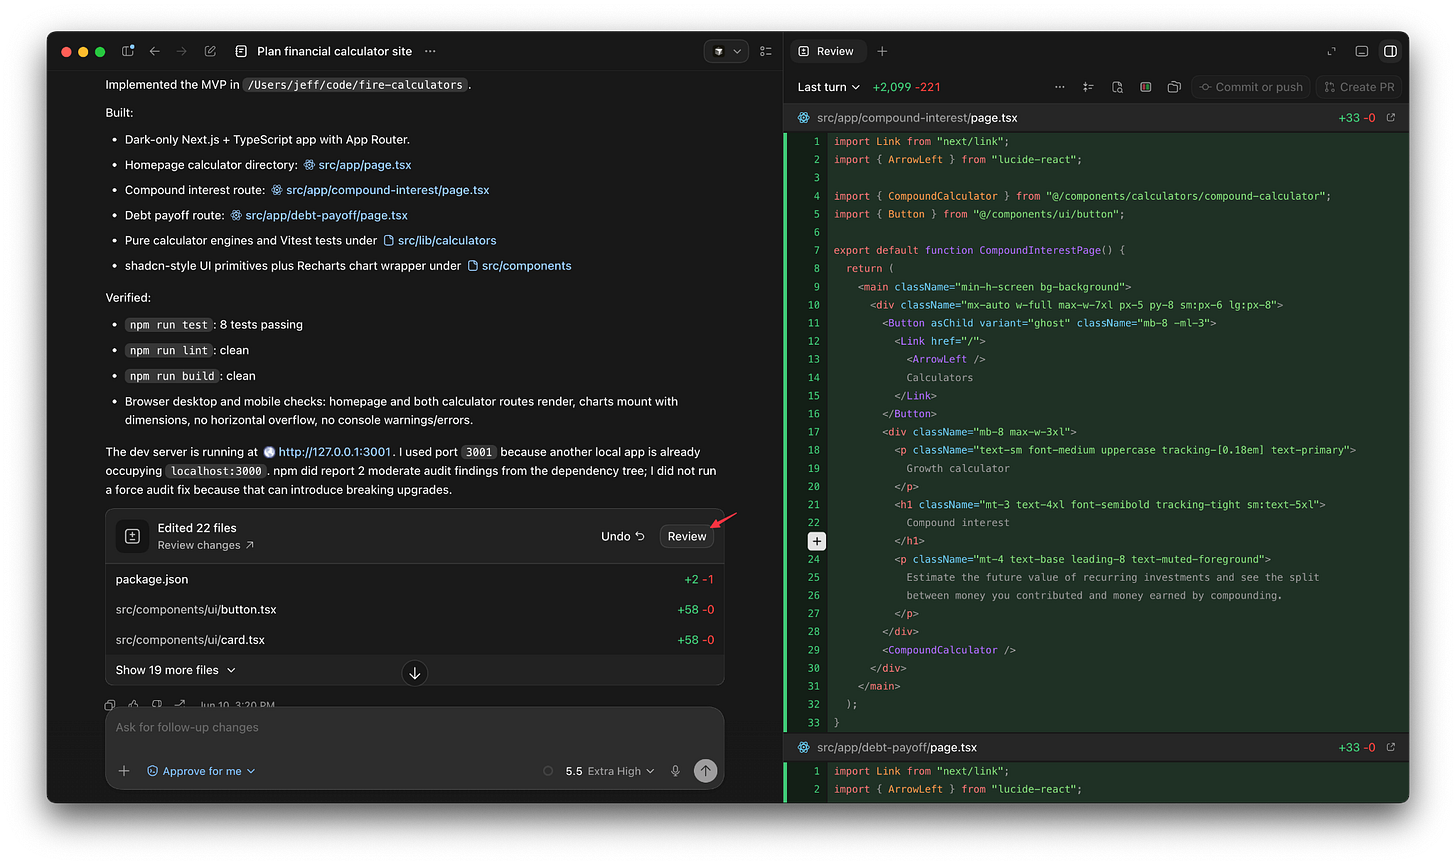Collapse the compound-interest/page.tsx file header
This screenshot has width=1456, height=865.
(1096, 118)
